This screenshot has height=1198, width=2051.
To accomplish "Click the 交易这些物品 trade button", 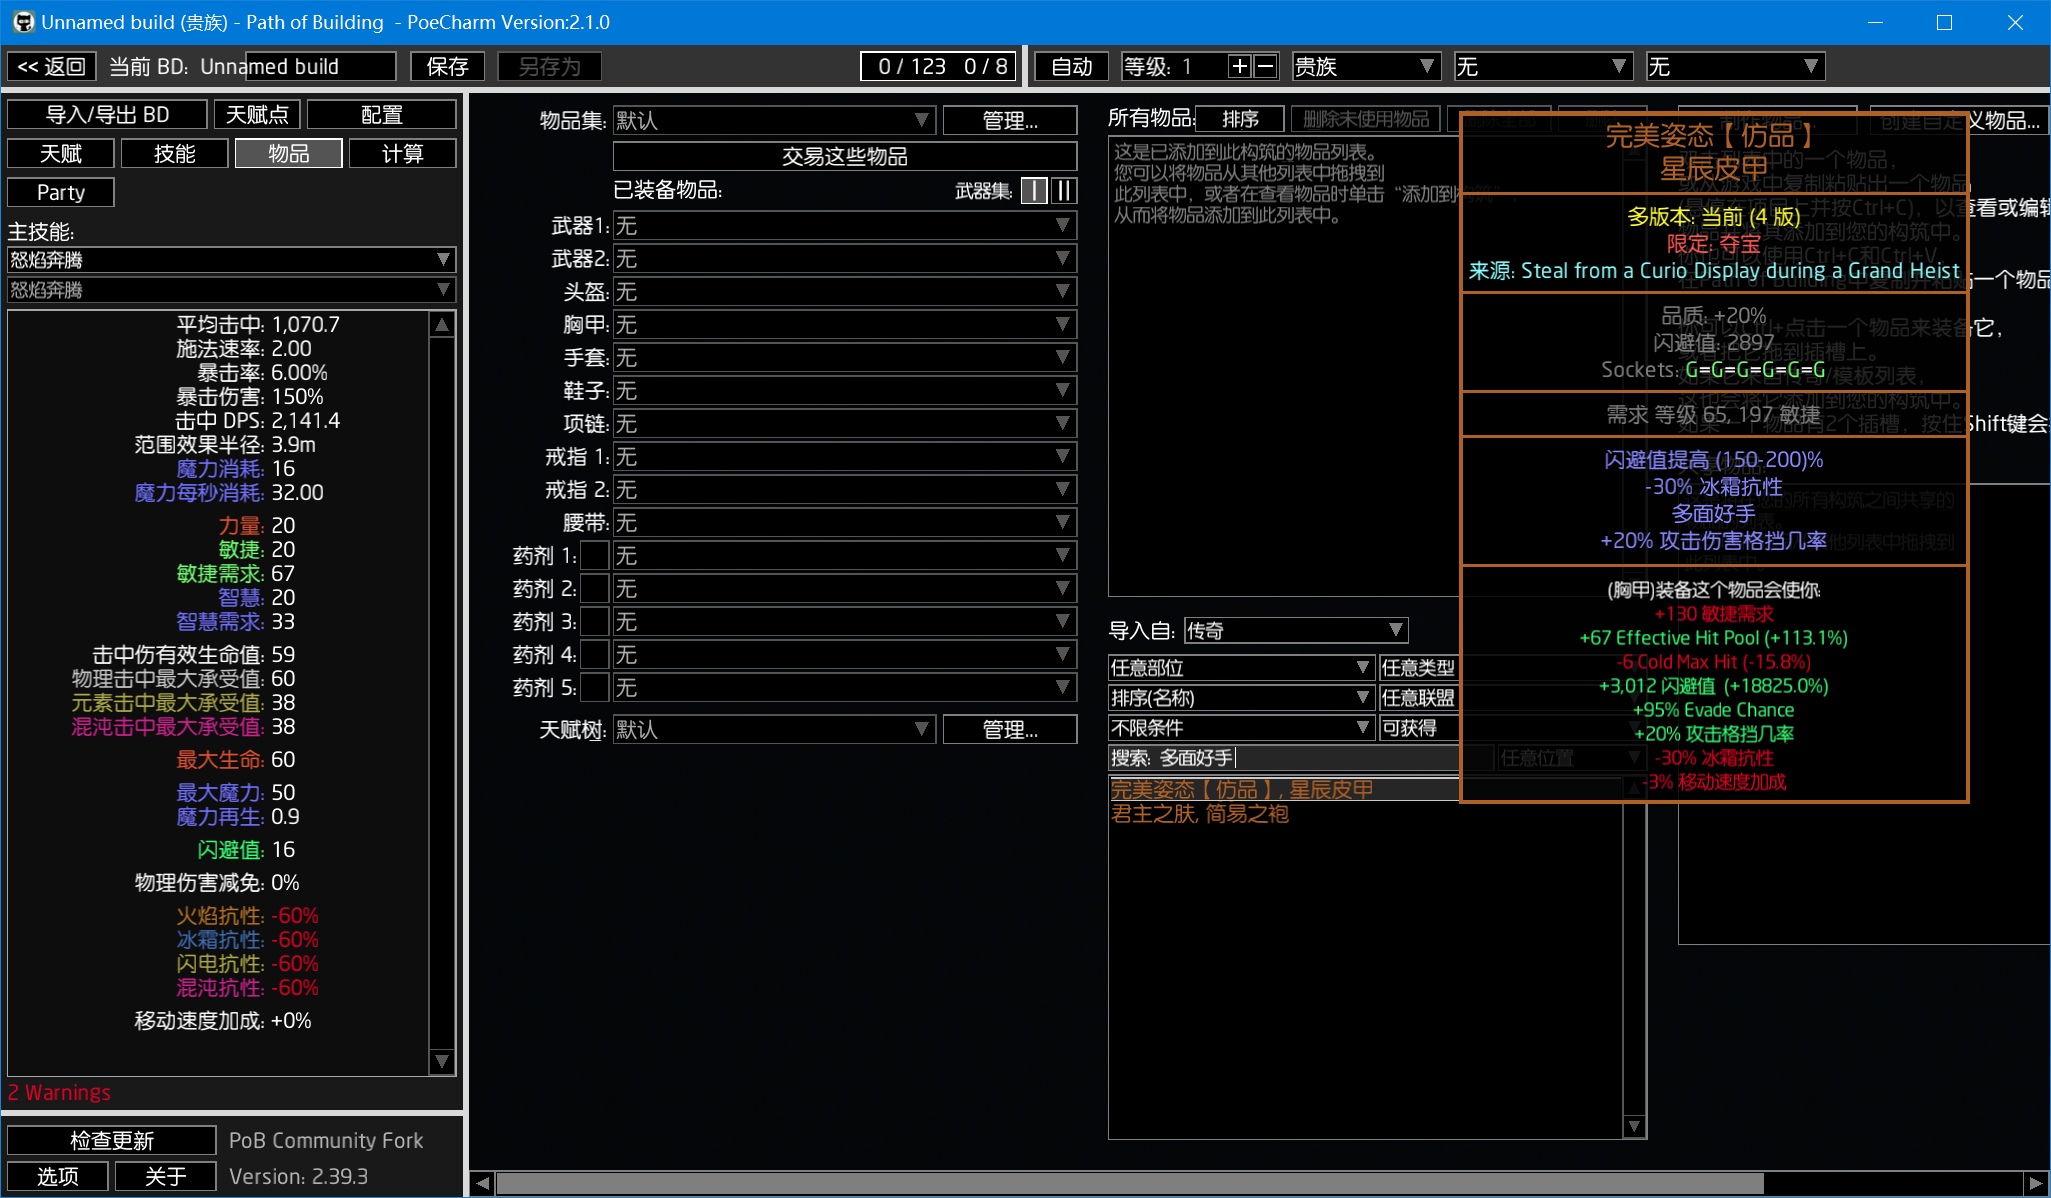I will (x=845, y=156).
